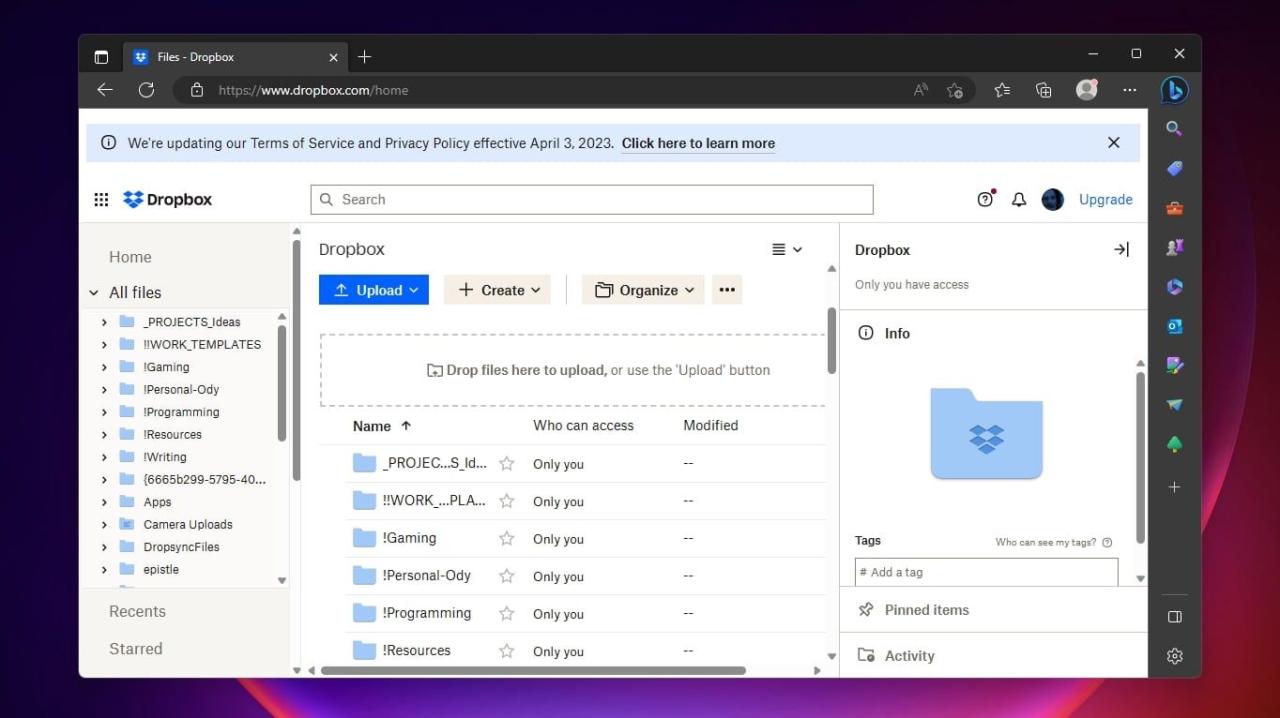Open the Edge sidebar search icon
This screenshot has width=1280, height=718.
pos(1174,129)
